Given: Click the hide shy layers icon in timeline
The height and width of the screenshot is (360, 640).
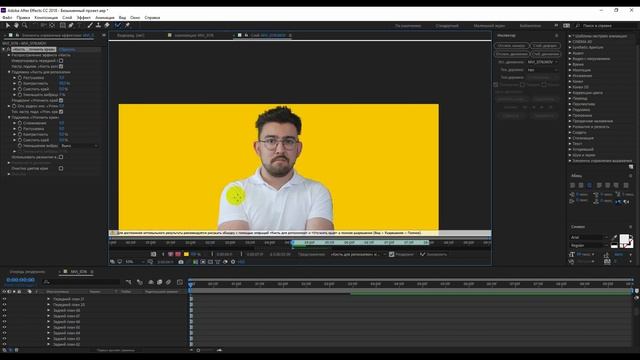Looking at the screenshot, I should pyautogui.click(x=151, y=282).
